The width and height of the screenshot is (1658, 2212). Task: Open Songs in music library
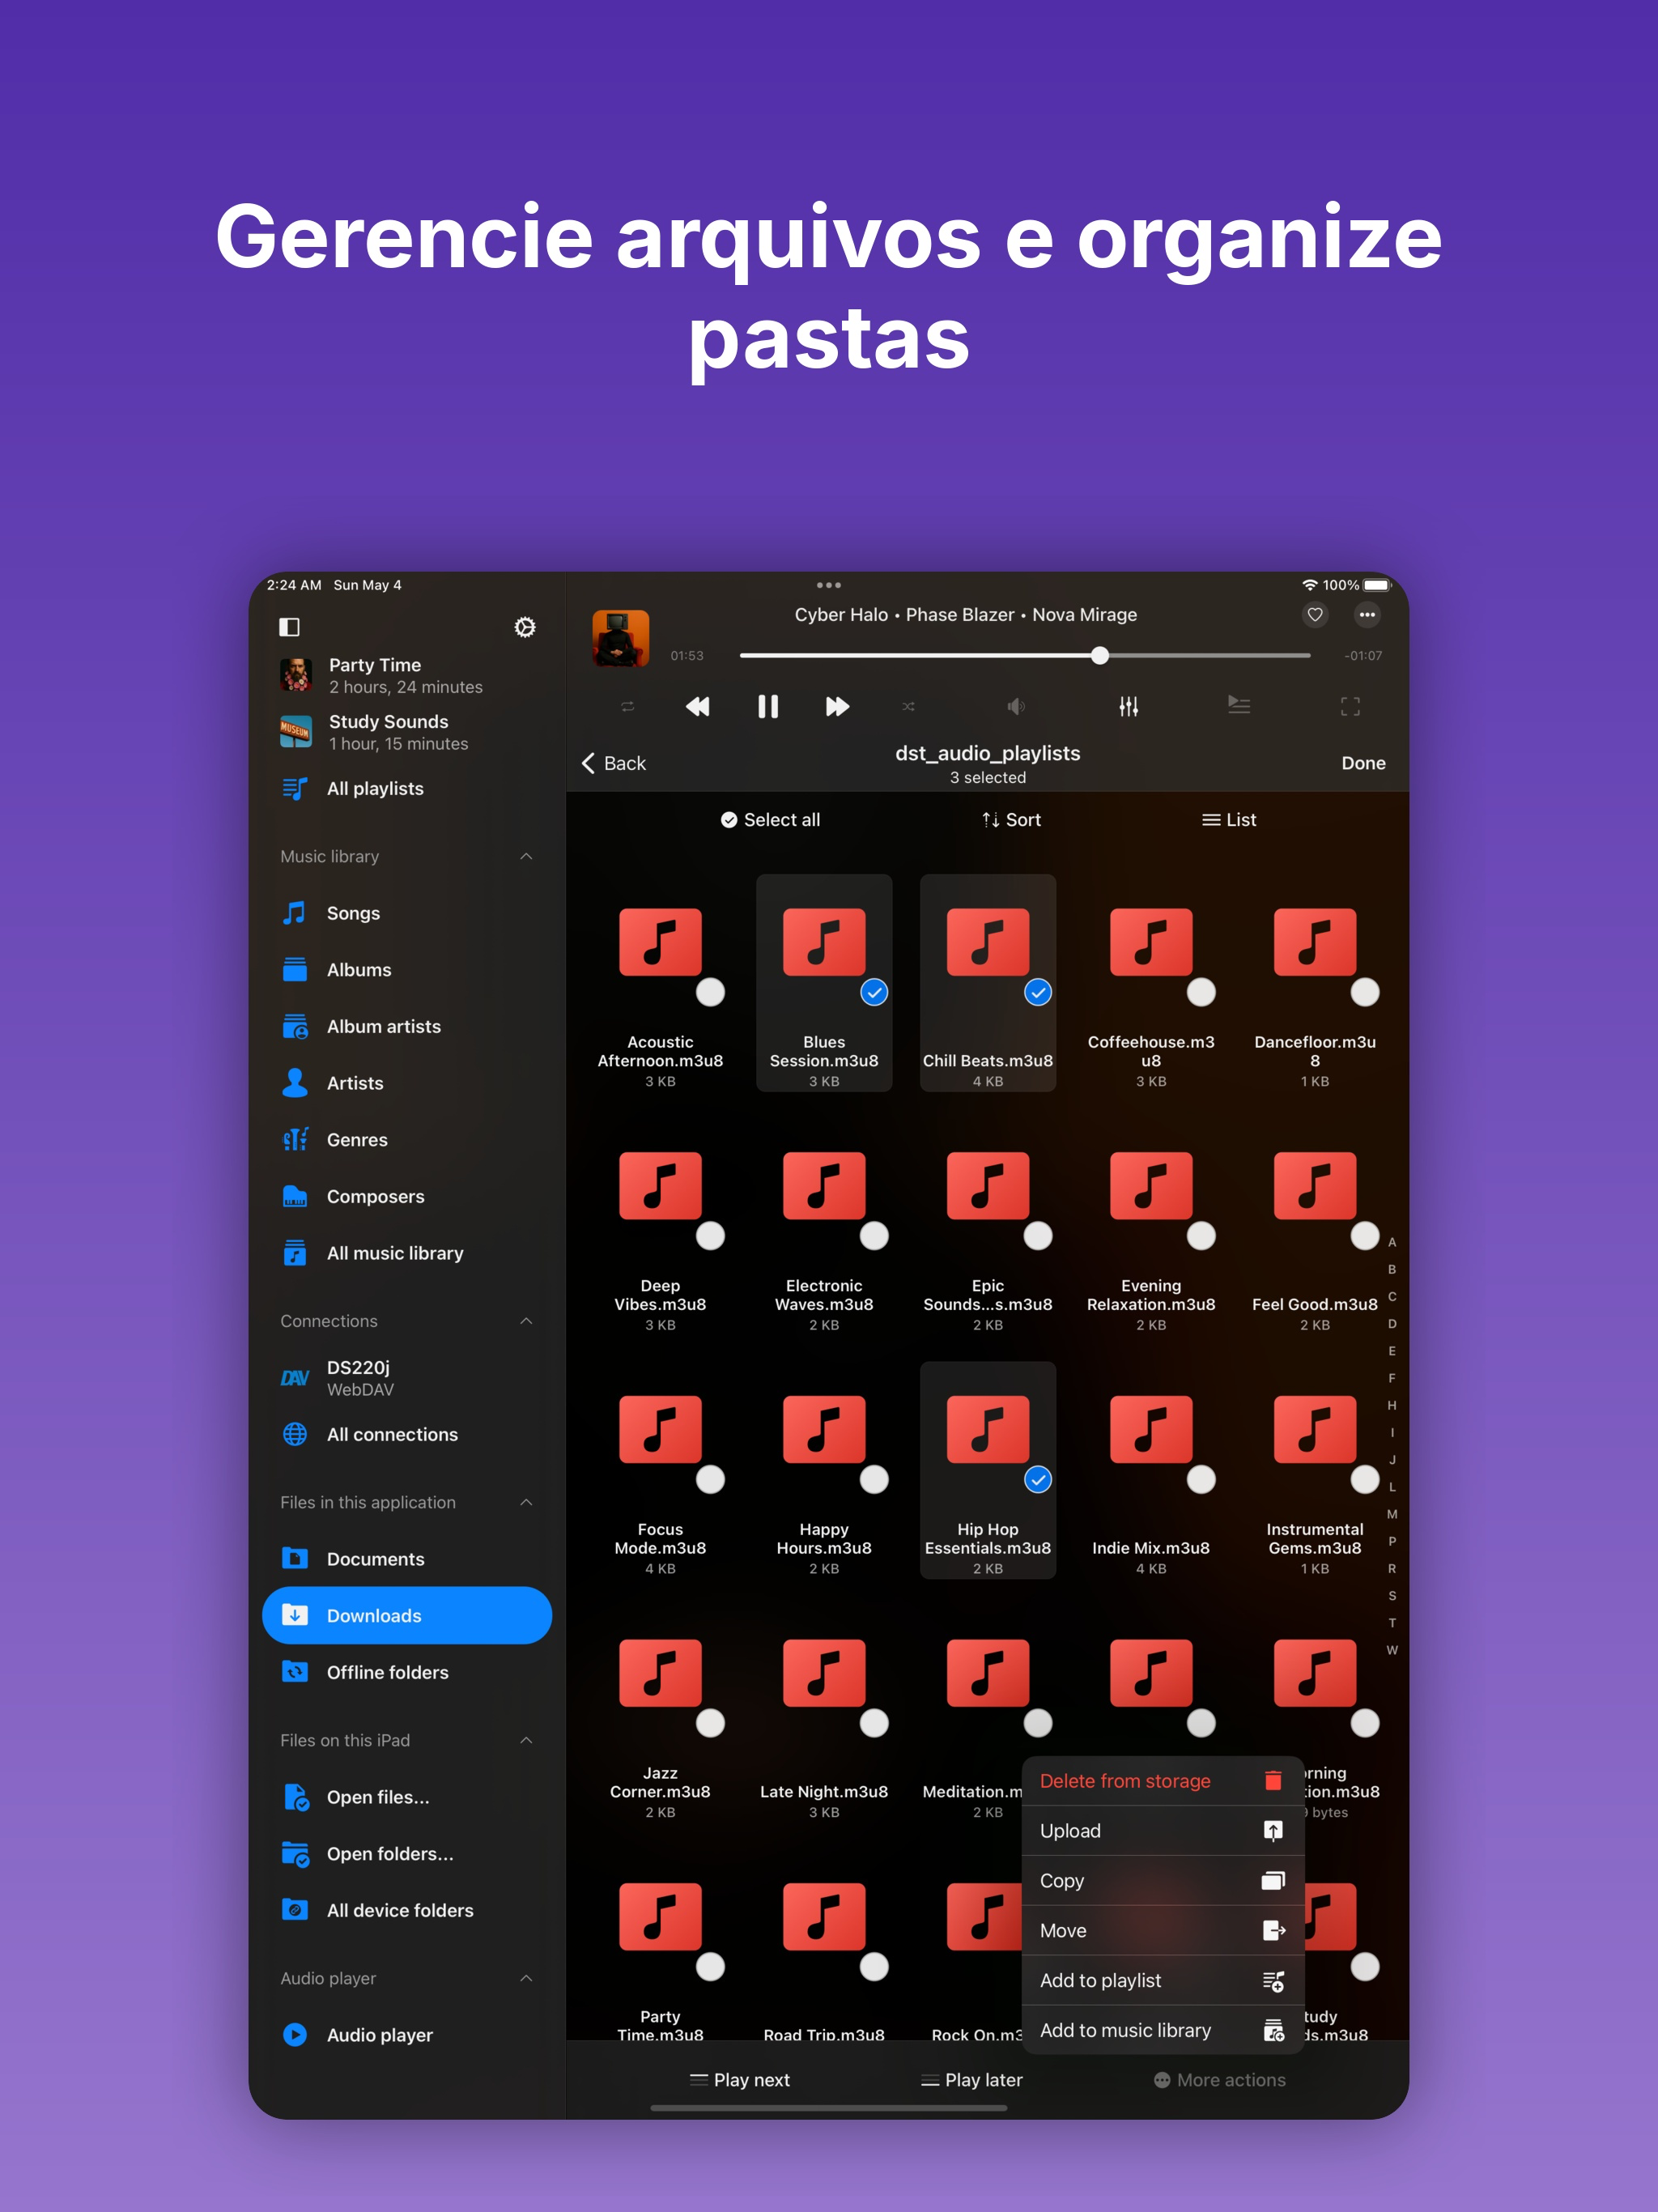tap(407, 913)
